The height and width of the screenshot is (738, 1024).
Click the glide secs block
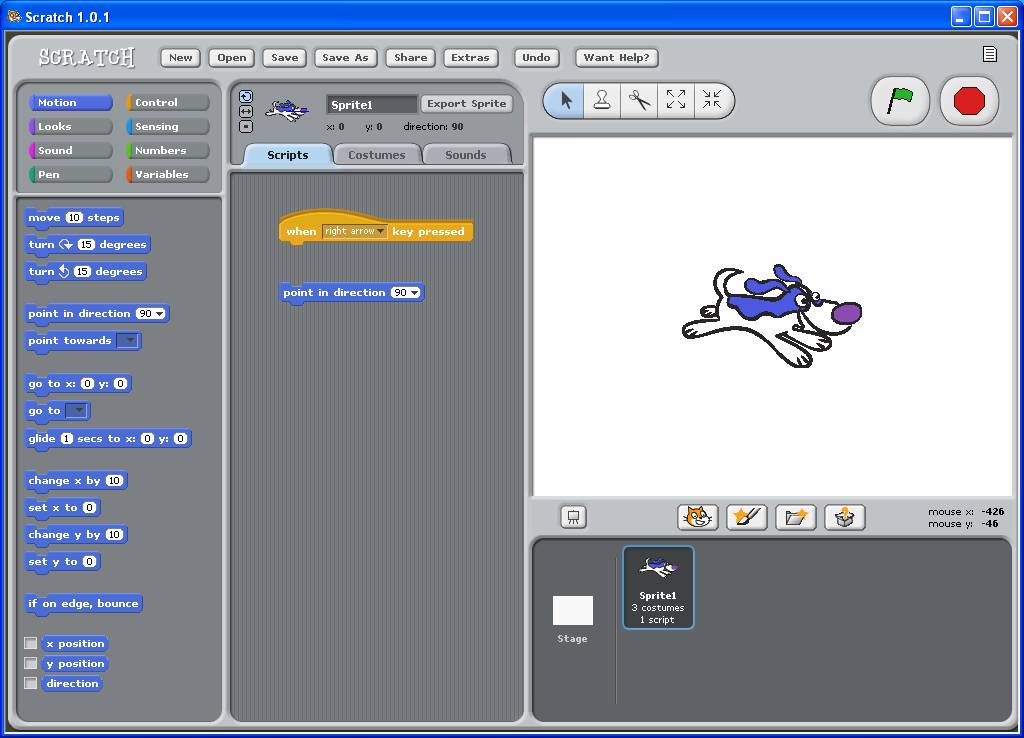[108, 439]
